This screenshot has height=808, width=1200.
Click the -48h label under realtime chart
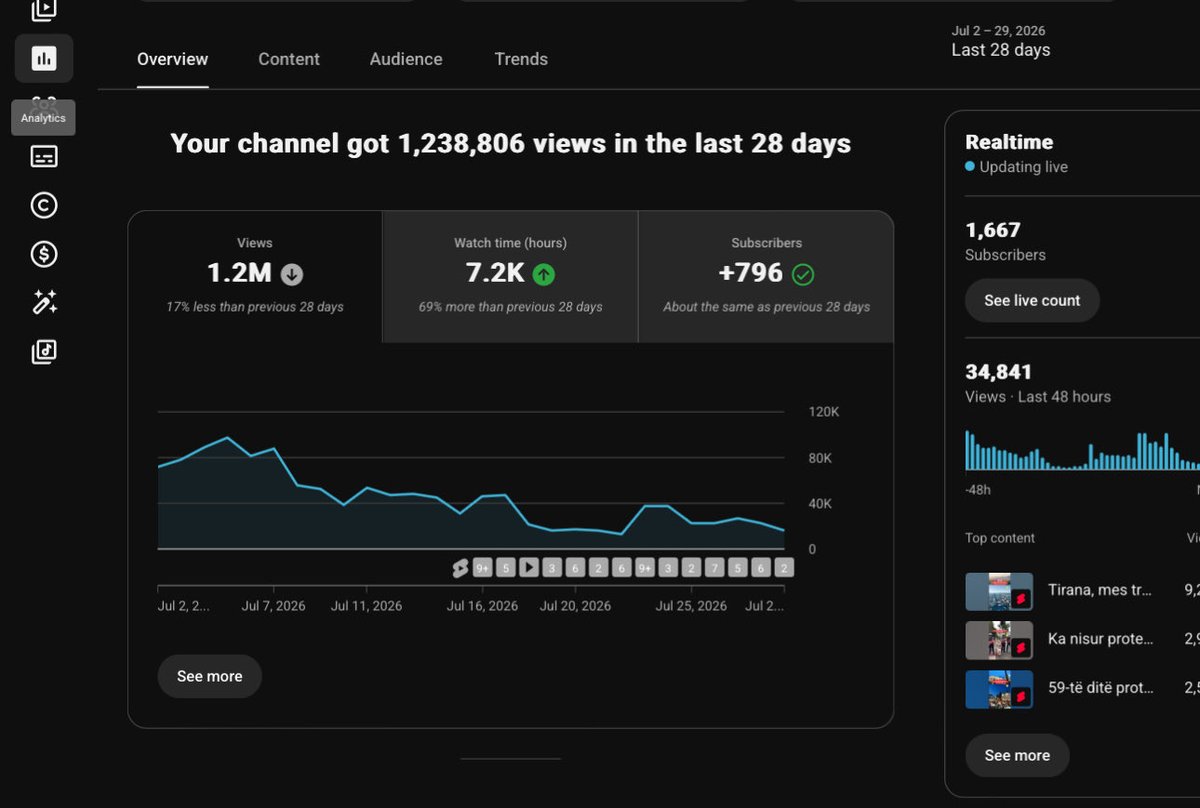[978, 490]
